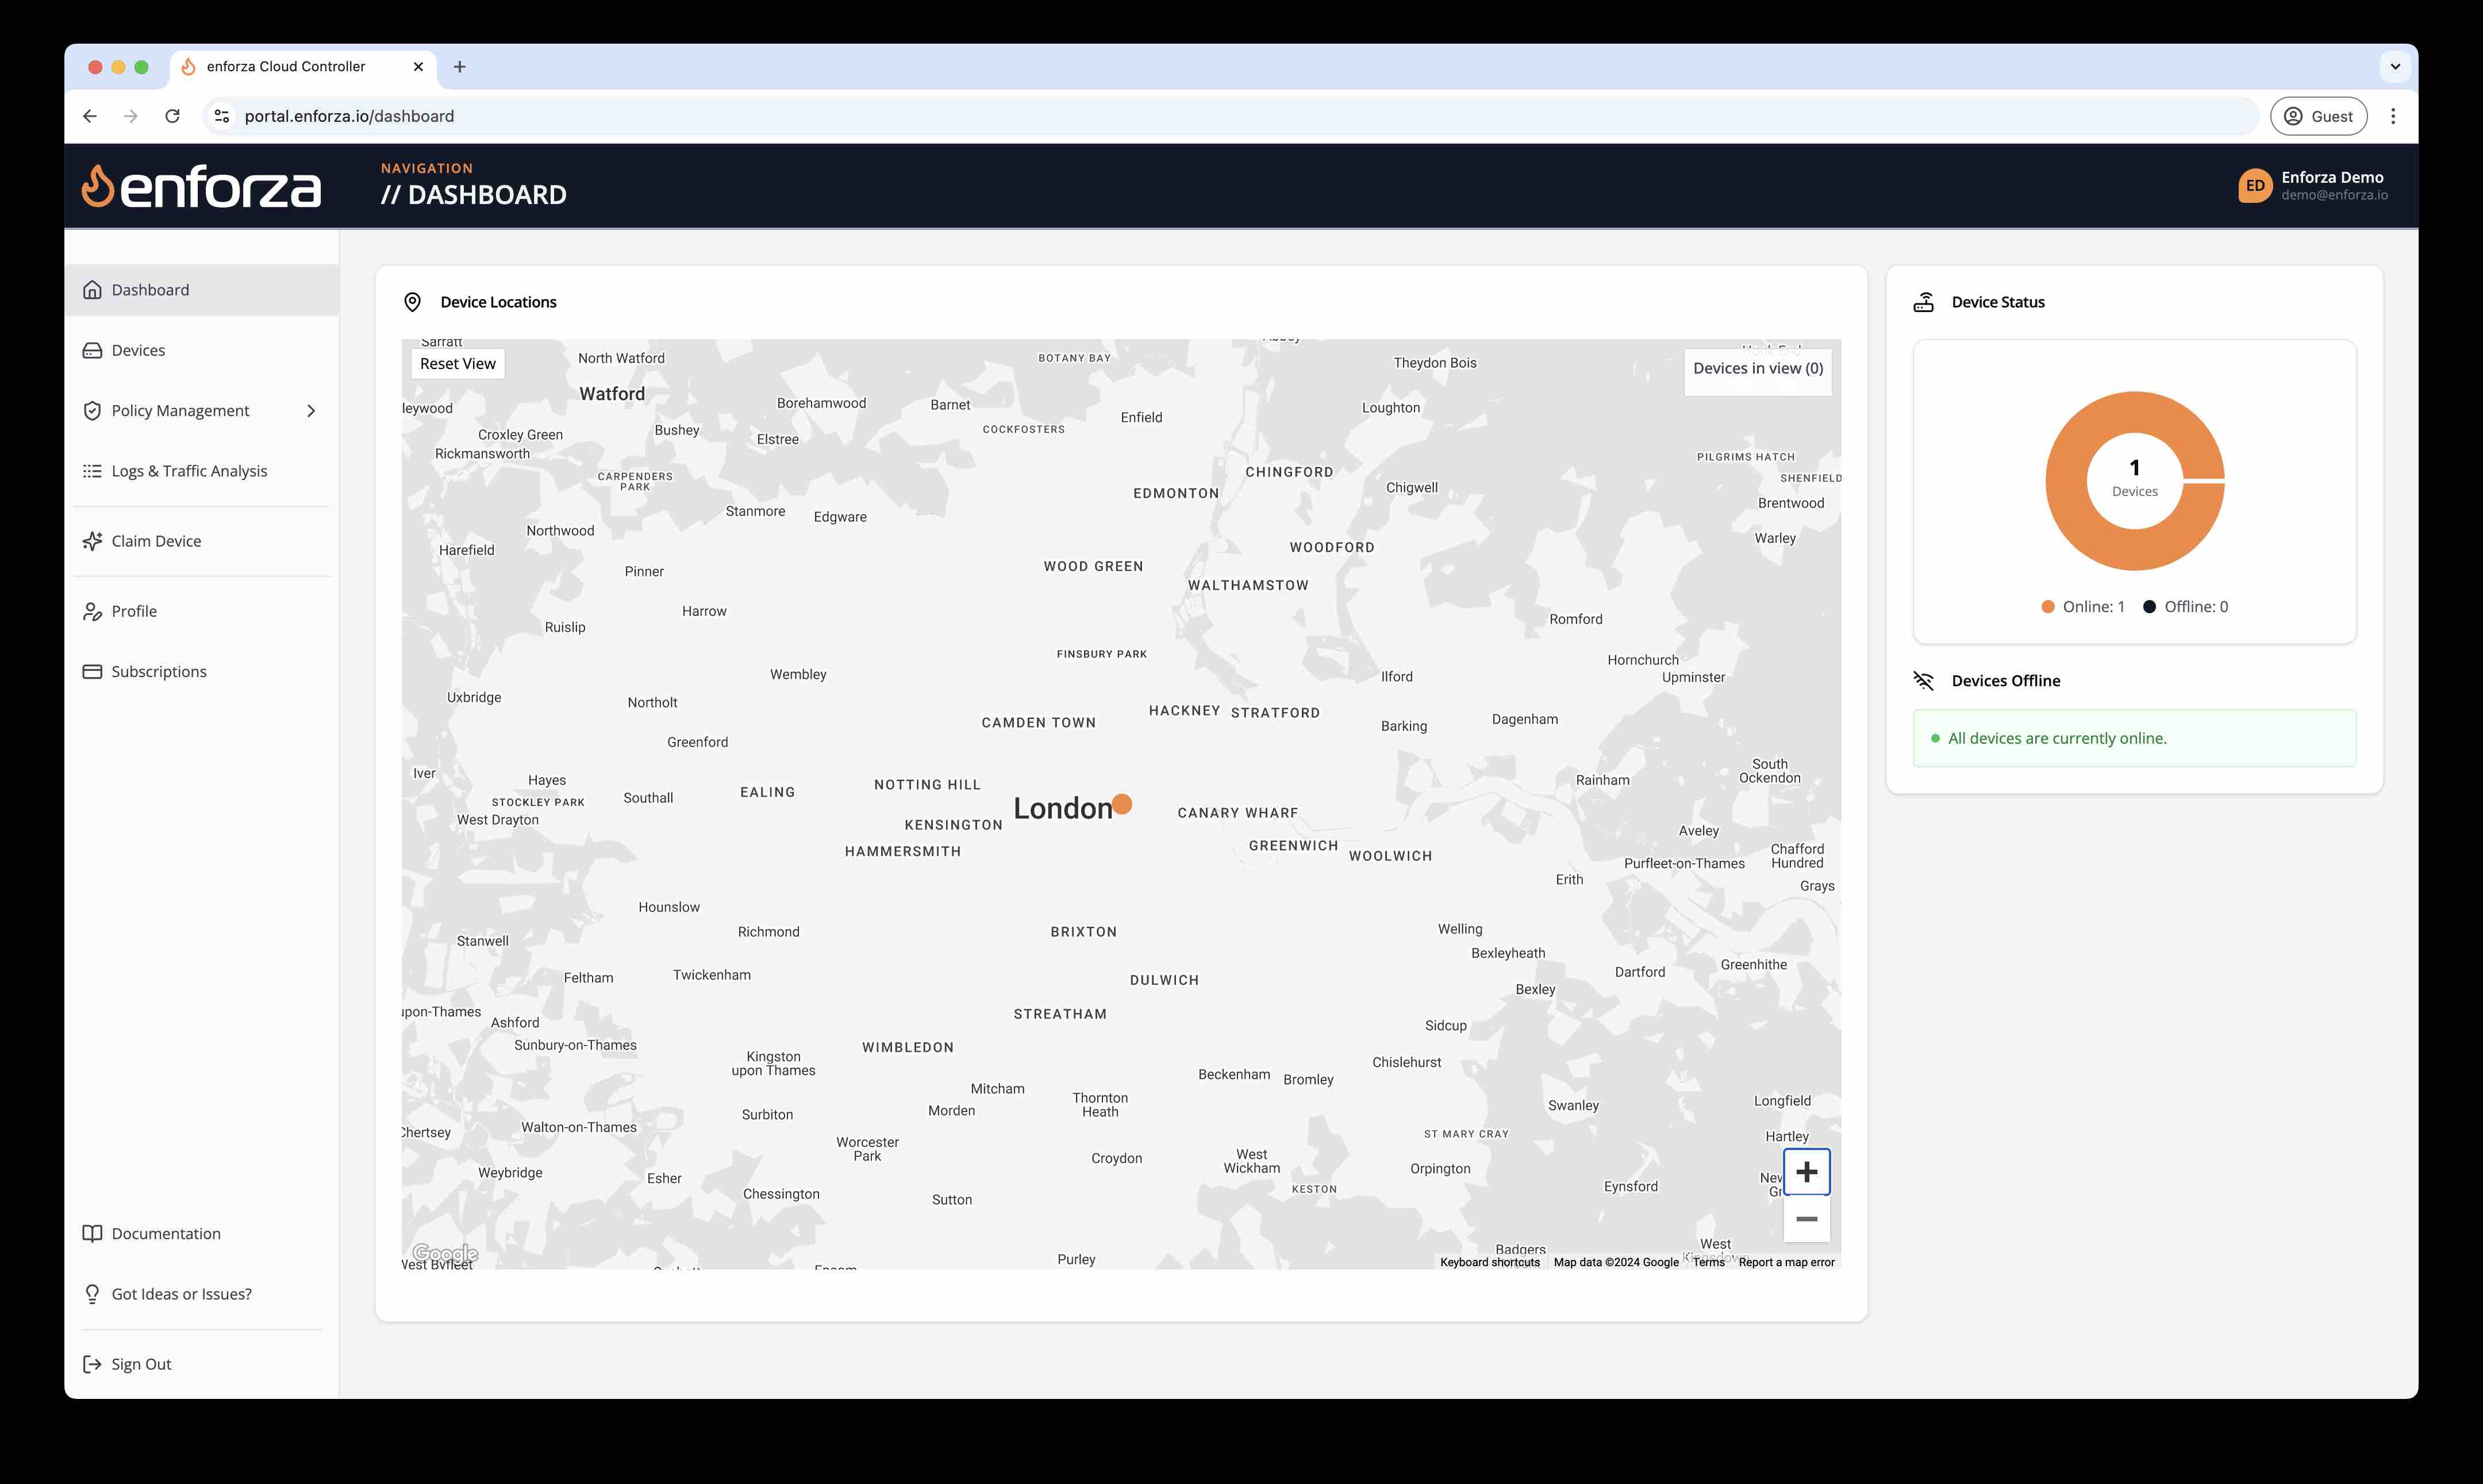Click the map Terms link
2483x1484 pixels.
pyautogui.click(x=1709, y=1262)
